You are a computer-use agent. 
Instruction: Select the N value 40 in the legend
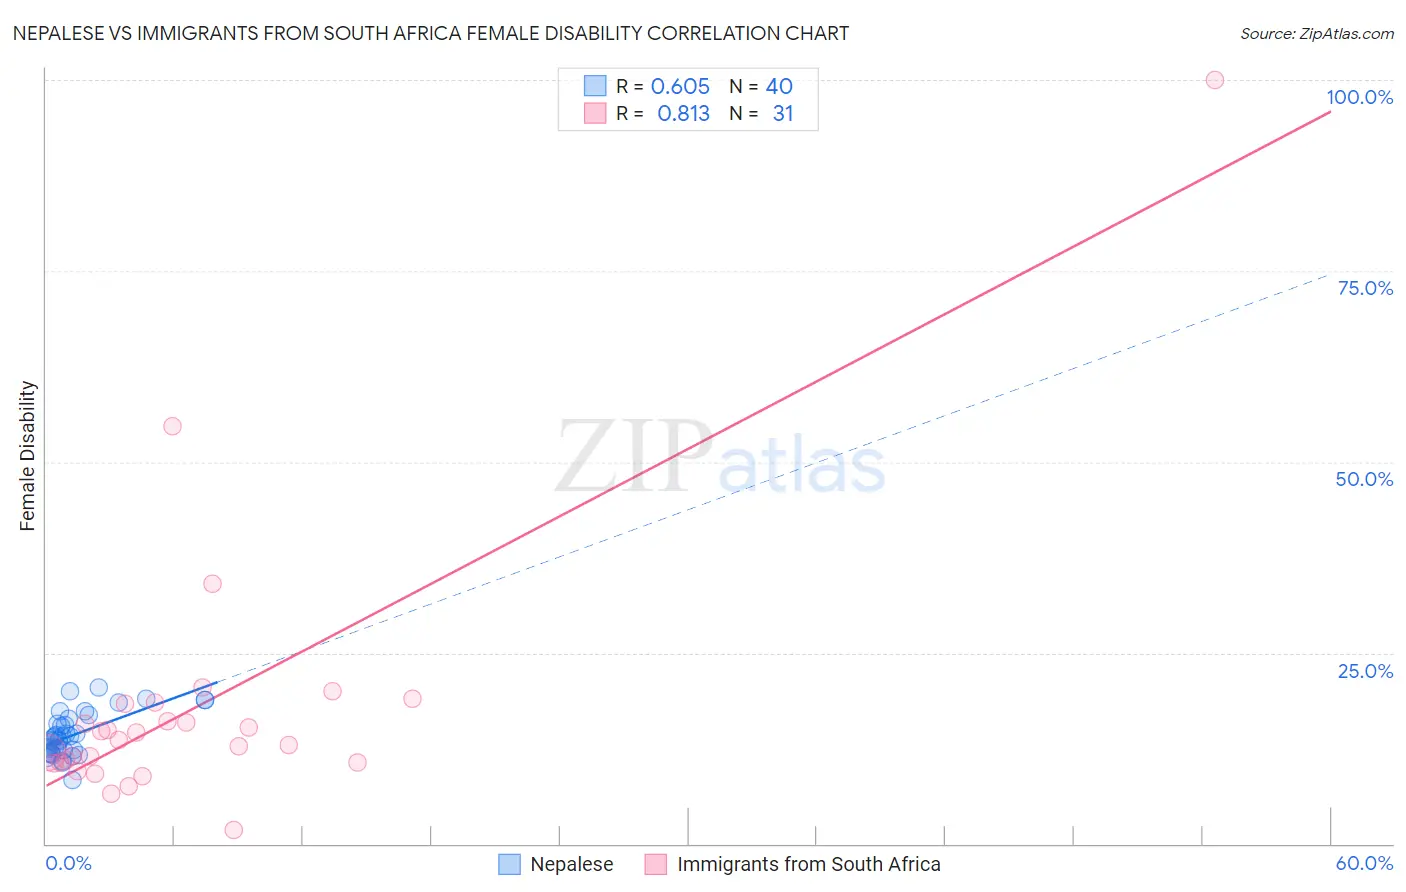coord(779,86)
